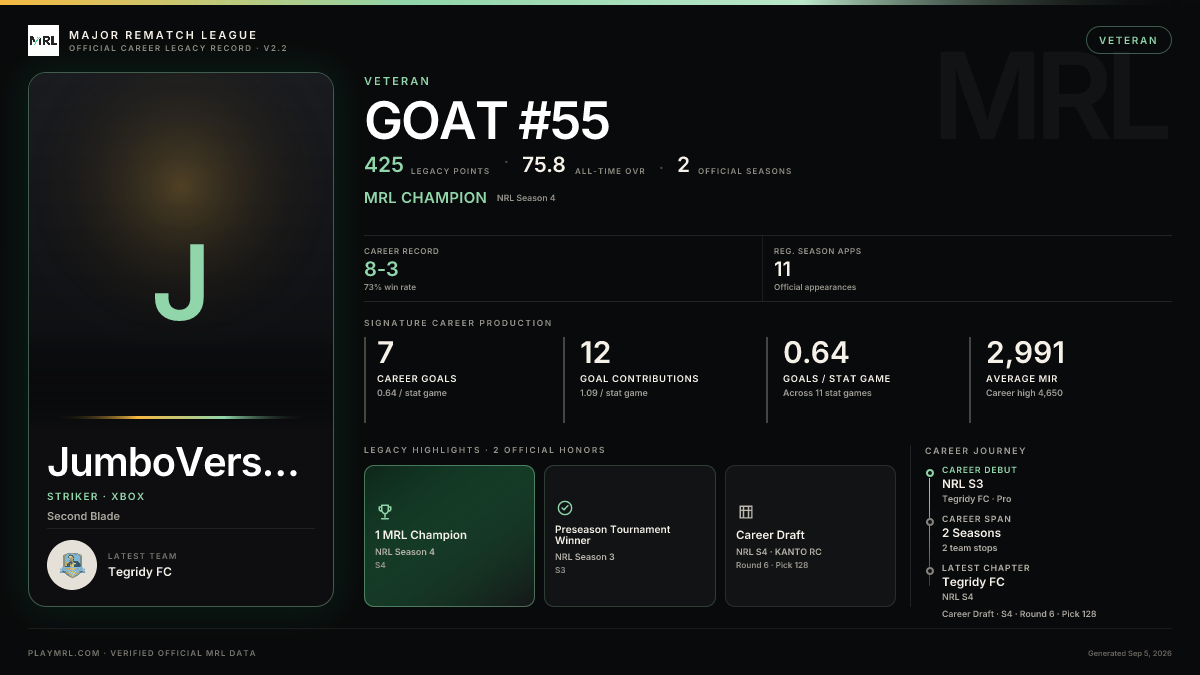The width and height of the screenshot is (1200, 675).
Task: Open the Career Draft highlight card
Action: (810, 536)
